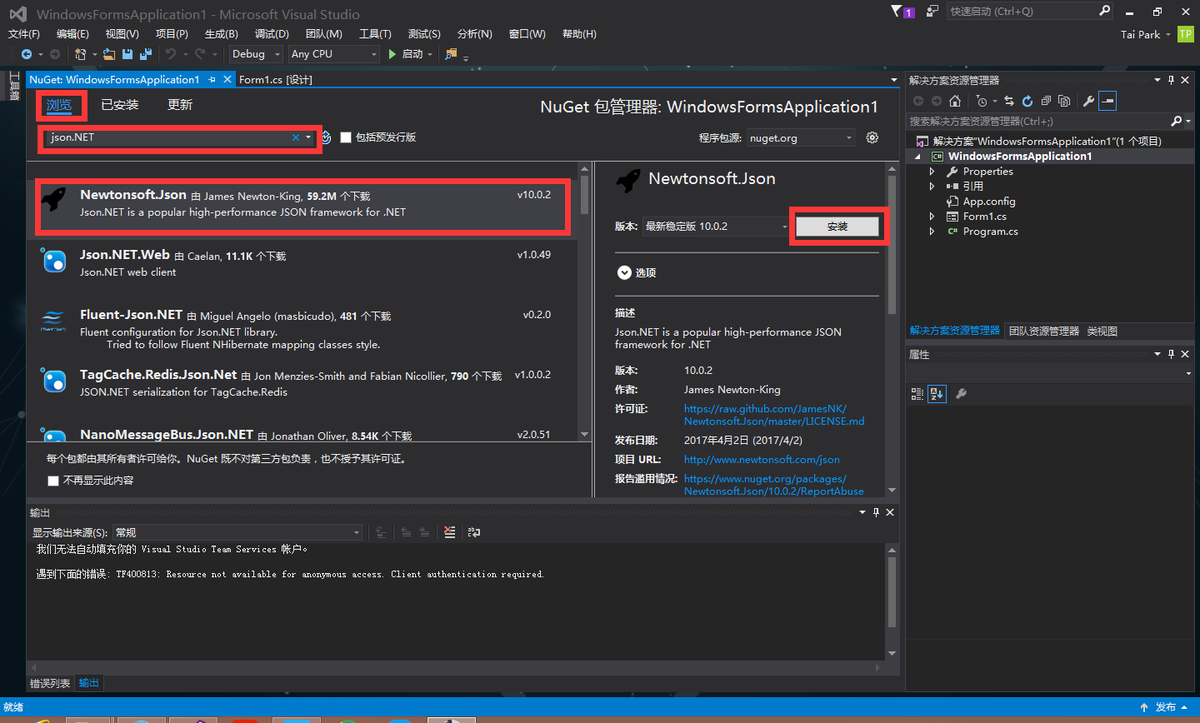Open the version dropdown 最新稳定版 10.0.2

pyautogui.click(x=715, y=227)
